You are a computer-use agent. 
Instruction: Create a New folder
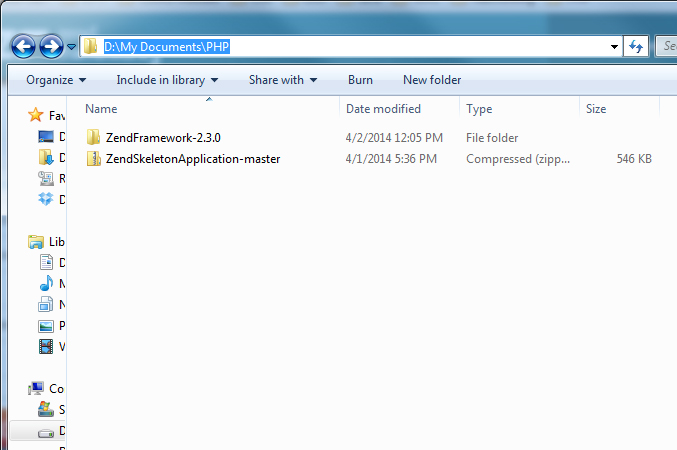coord(432,80)
